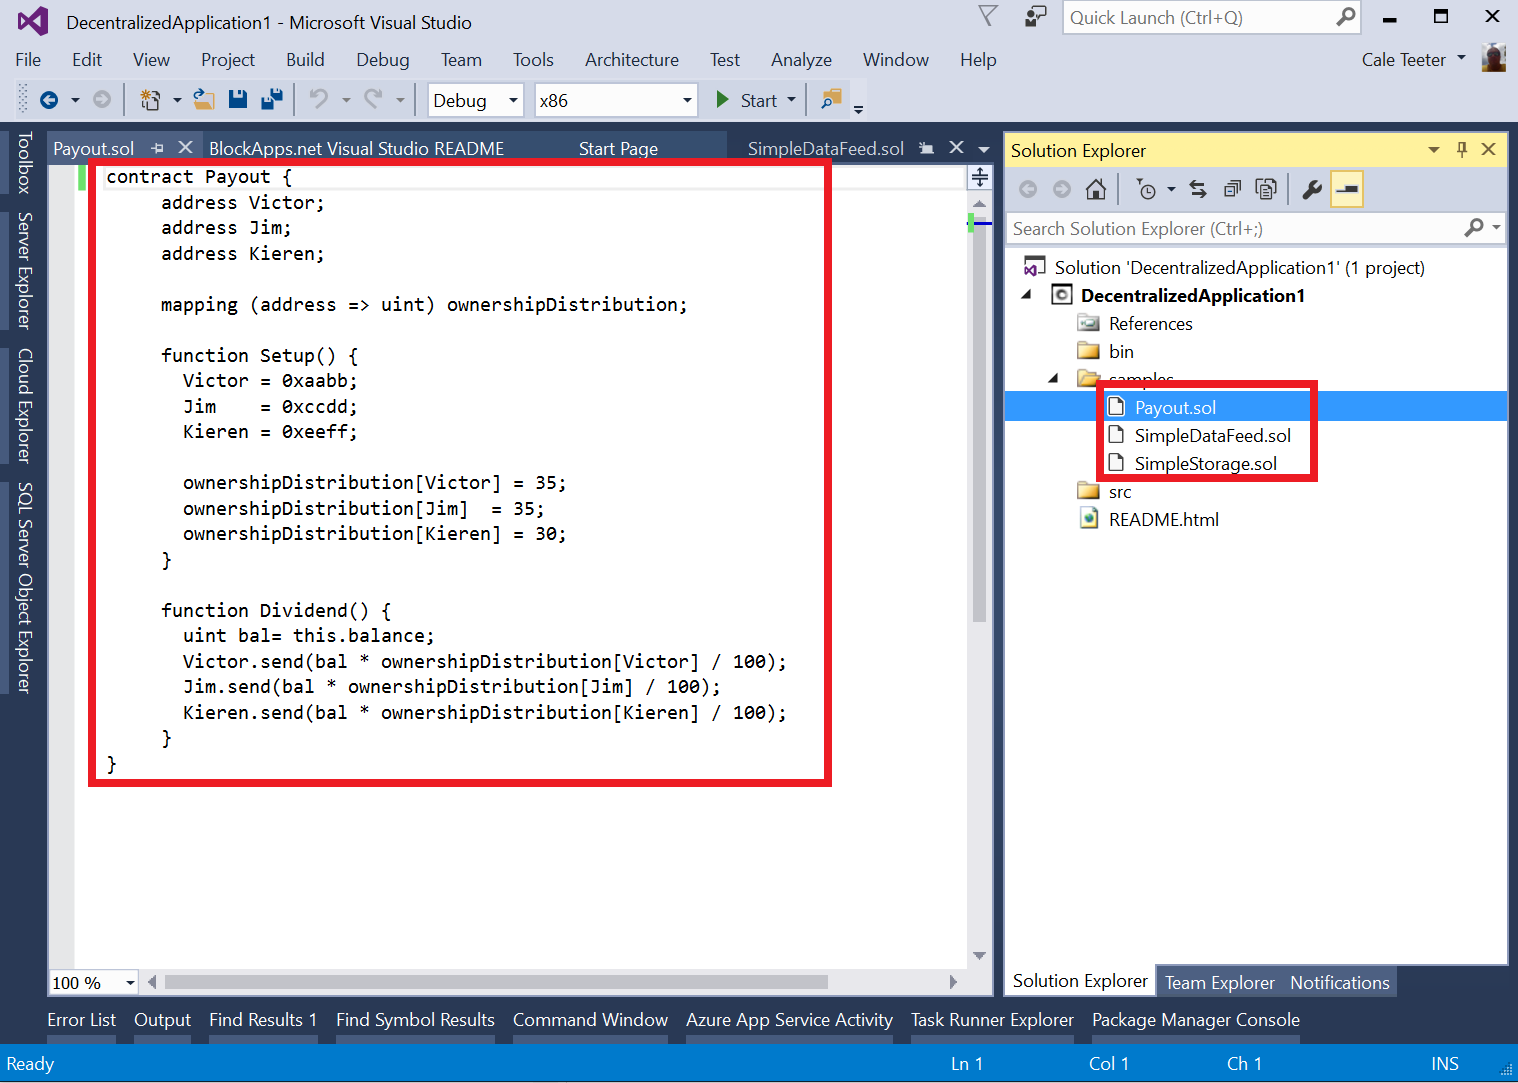The image size is (1518, 1083).
Task: Open the New Project dropdown arrow
Action: (177, 100)
